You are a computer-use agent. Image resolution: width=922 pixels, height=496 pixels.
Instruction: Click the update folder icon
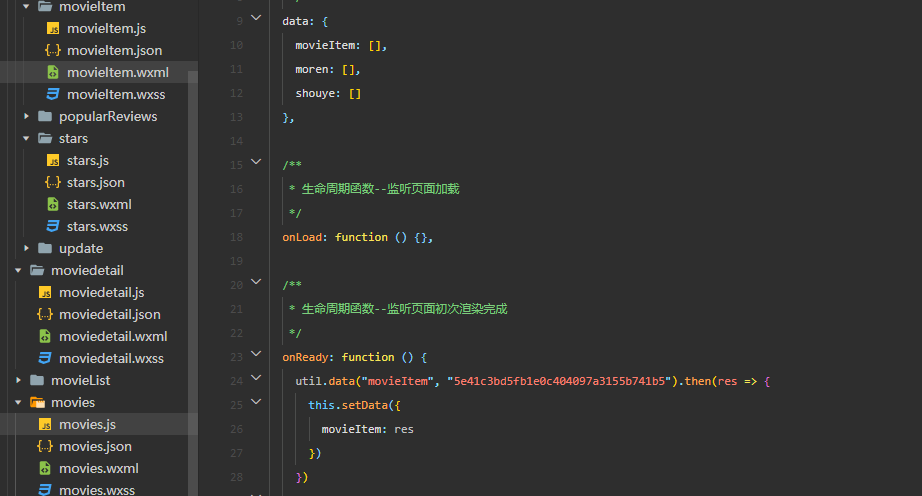(45, 248)
